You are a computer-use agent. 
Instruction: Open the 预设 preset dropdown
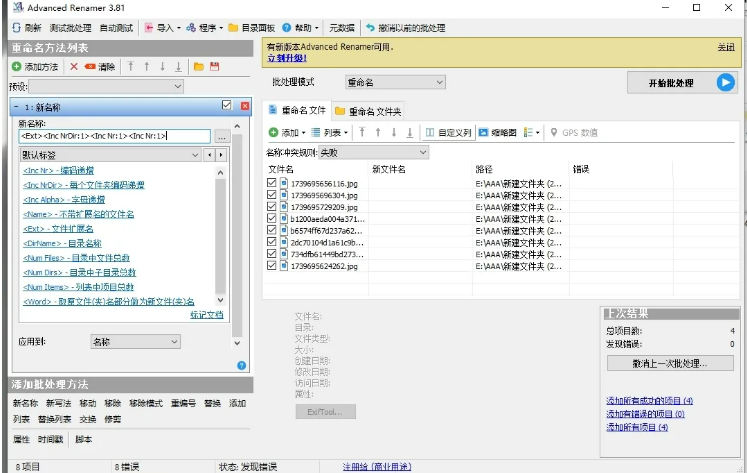pyautogui.click(x=106, y=86)
